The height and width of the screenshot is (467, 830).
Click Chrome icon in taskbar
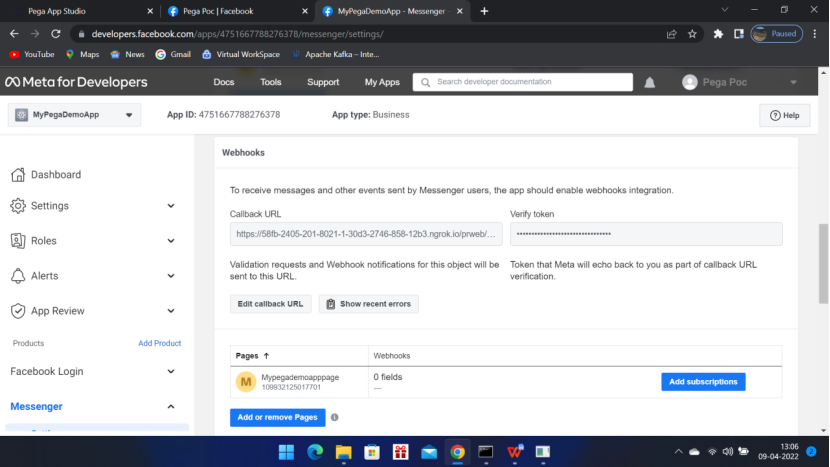(x=458, y=452)
